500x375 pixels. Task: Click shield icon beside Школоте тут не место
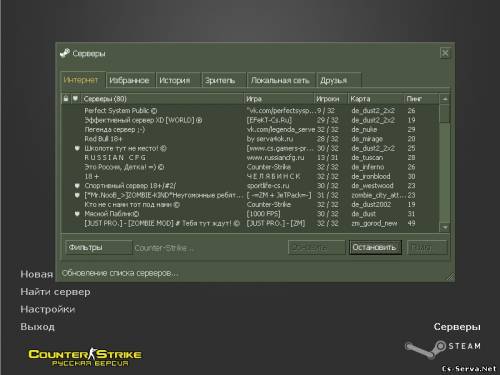coord(77,148)
